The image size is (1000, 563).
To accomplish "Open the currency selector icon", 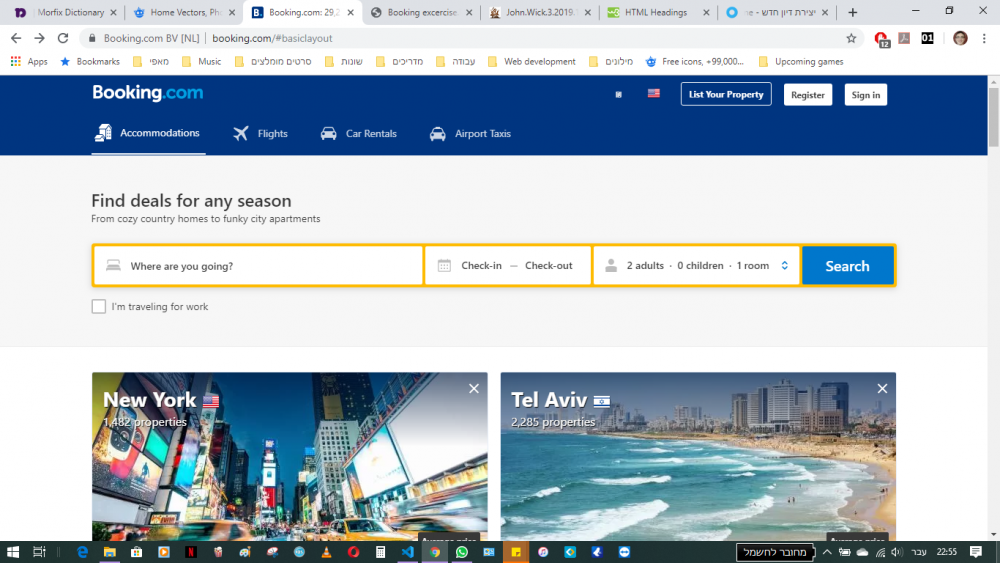I will 618,94.
